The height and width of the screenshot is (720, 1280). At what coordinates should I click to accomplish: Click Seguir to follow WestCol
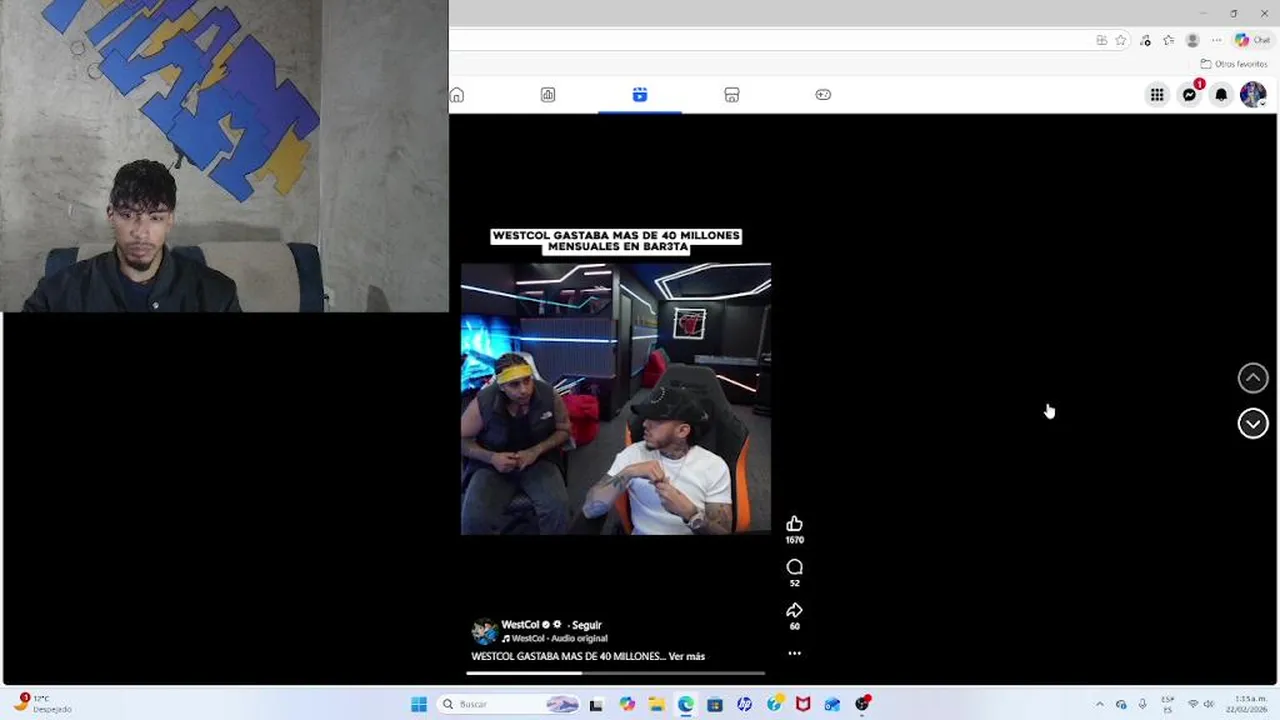(x=587, y=625)
